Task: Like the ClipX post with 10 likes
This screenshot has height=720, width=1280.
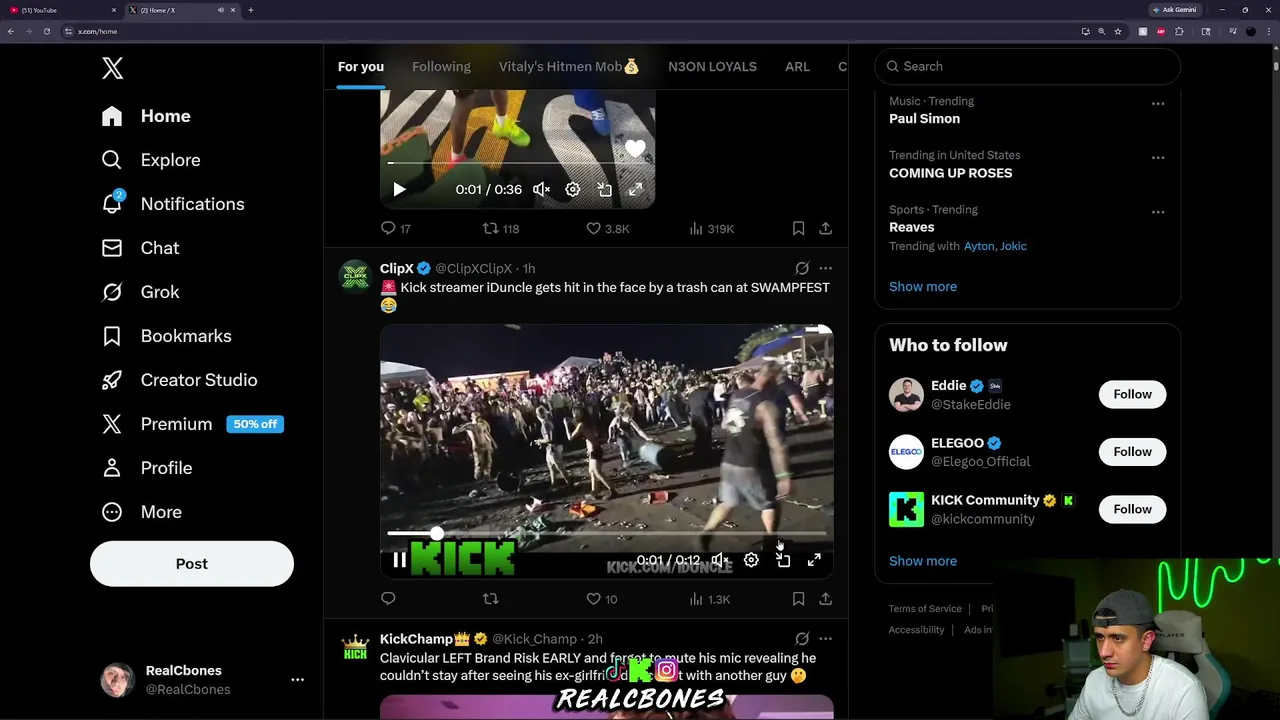Action: coord(602,598)
